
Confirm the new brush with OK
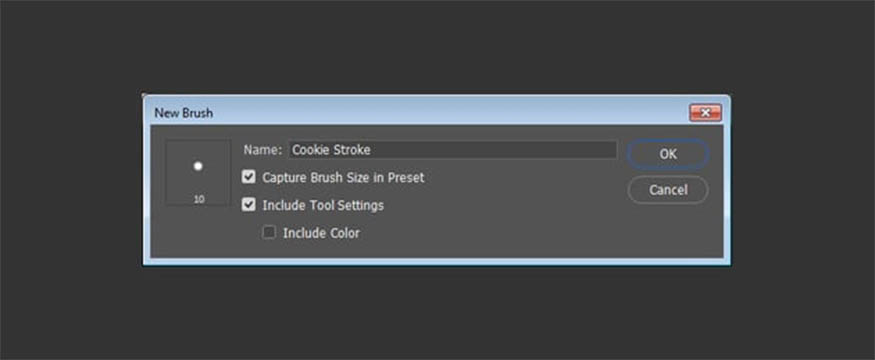point(668,154)
